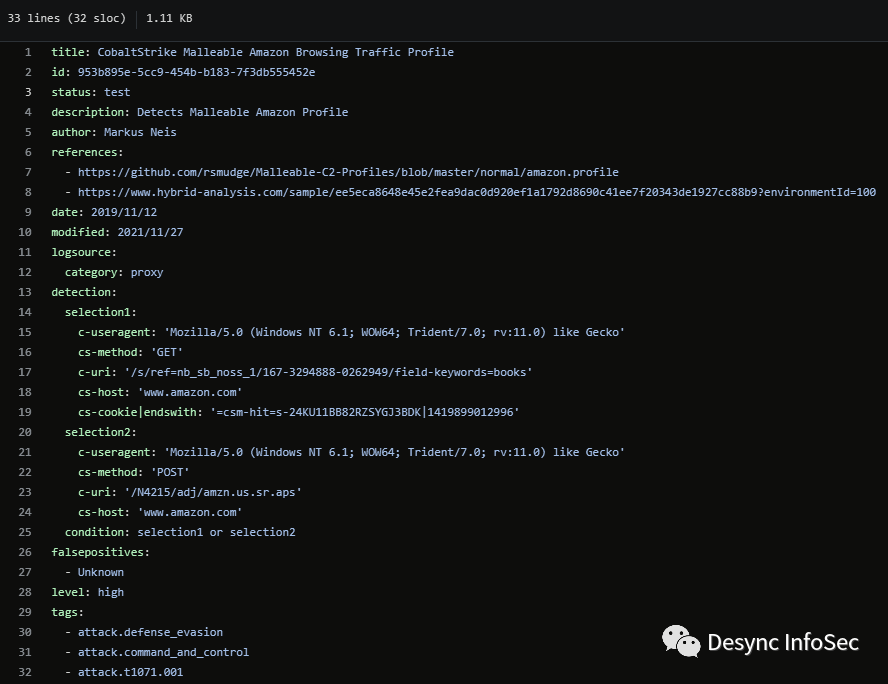Click the date value '2019/11/12'
Screen dimensions: 888x684
pos(124,212)
